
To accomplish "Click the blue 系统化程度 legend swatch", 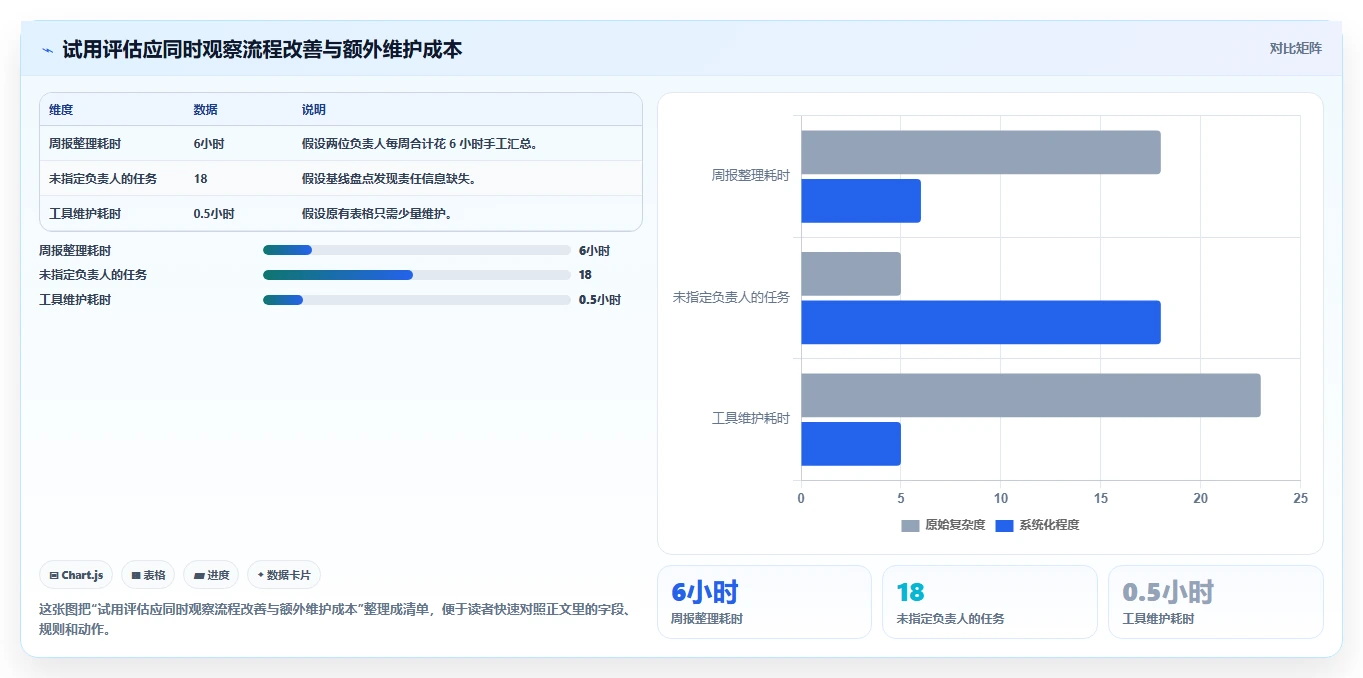I will click(x=1004, y=525).
